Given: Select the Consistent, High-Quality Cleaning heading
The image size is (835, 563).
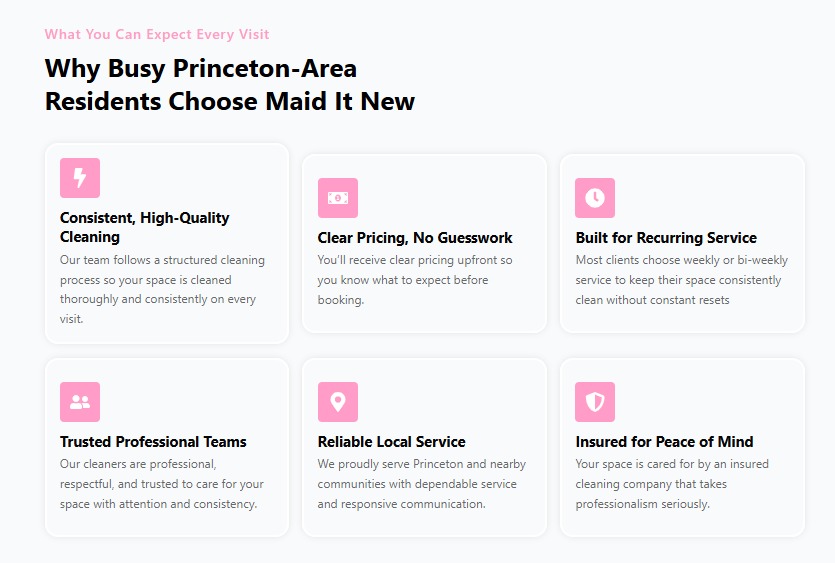Looking at the screenshot, I should tap(144, 227).
